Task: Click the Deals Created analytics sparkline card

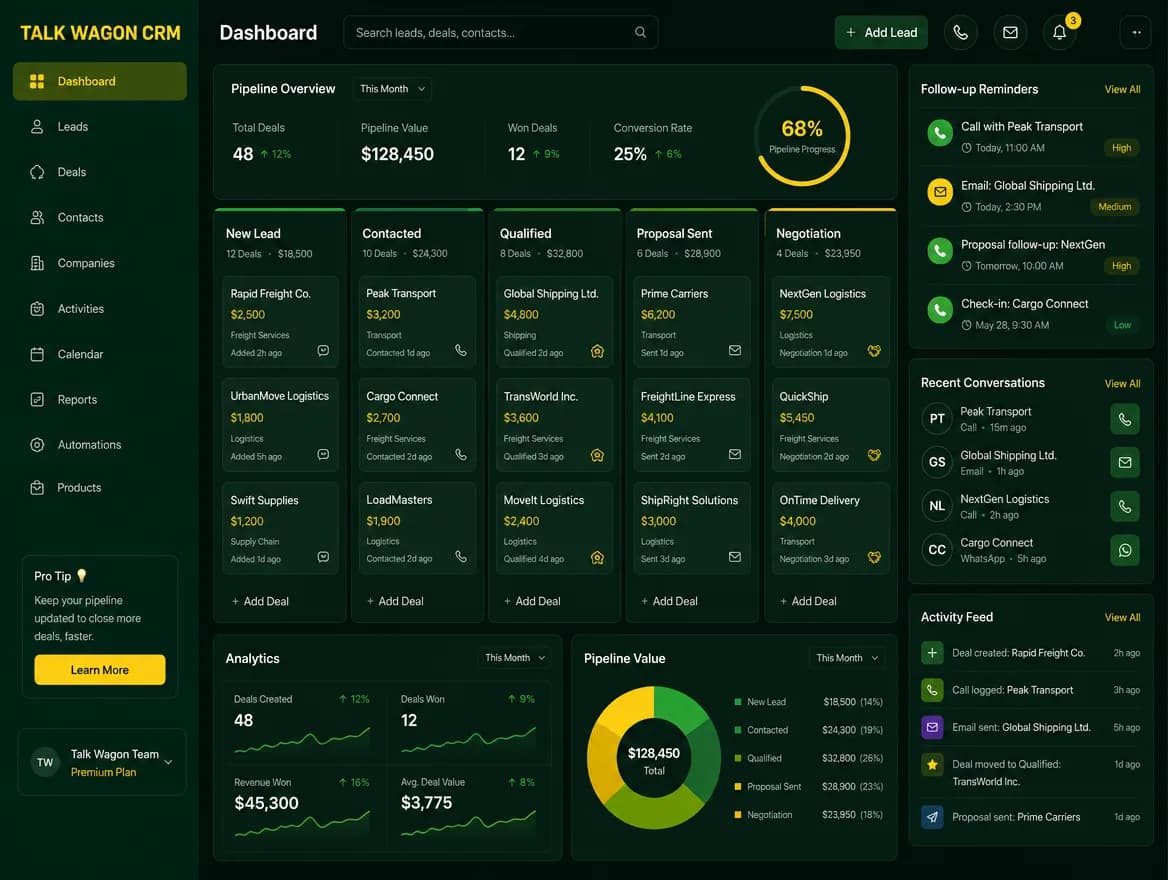Action: click(x=301, y=723)
